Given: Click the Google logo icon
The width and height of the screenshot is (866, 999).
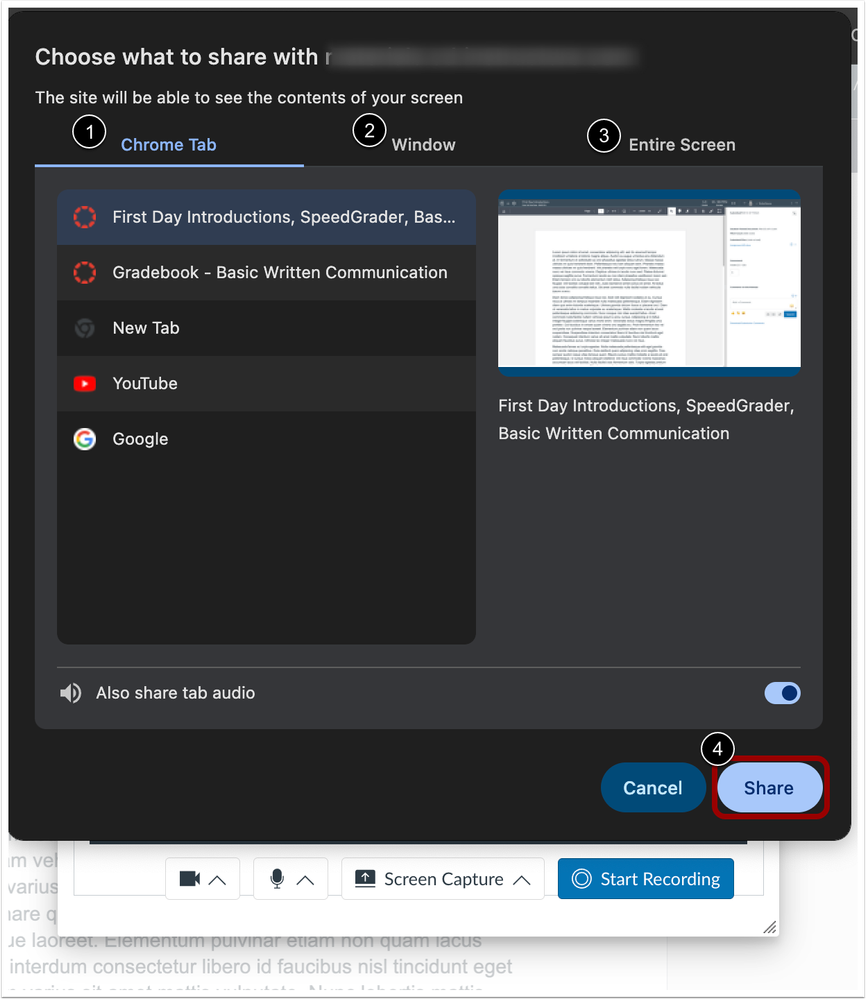Looking at the screenshot, I should coord(85,439).
